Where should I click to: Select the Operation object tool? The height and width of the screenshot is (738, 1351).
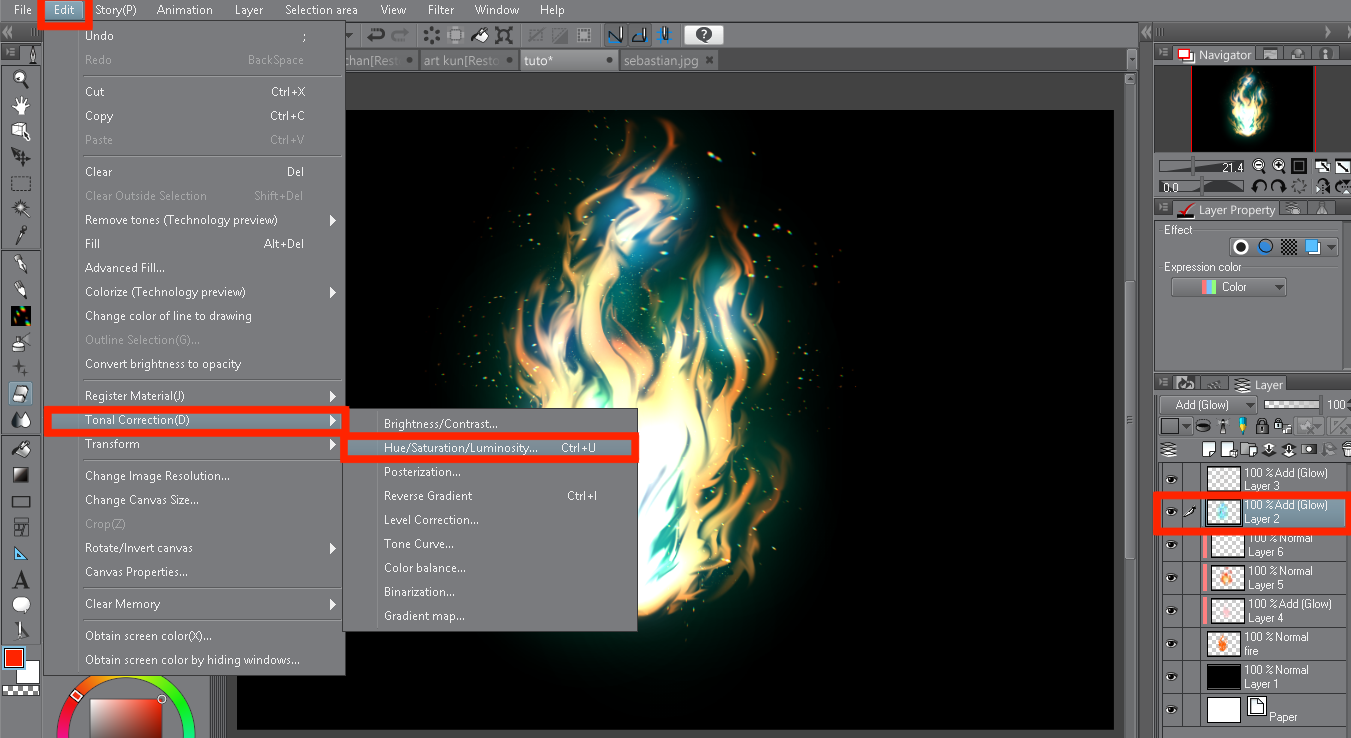point(20,131)
